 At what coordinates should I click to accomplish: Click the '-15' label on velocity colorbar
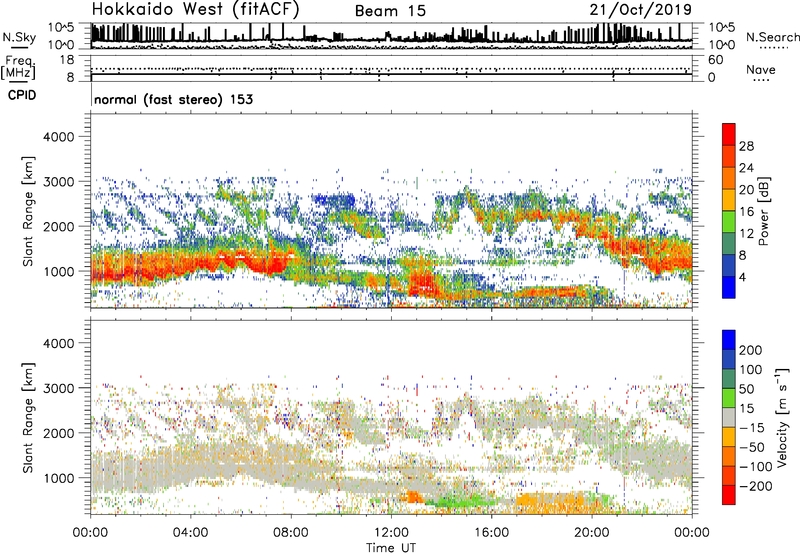coord(752,428)
